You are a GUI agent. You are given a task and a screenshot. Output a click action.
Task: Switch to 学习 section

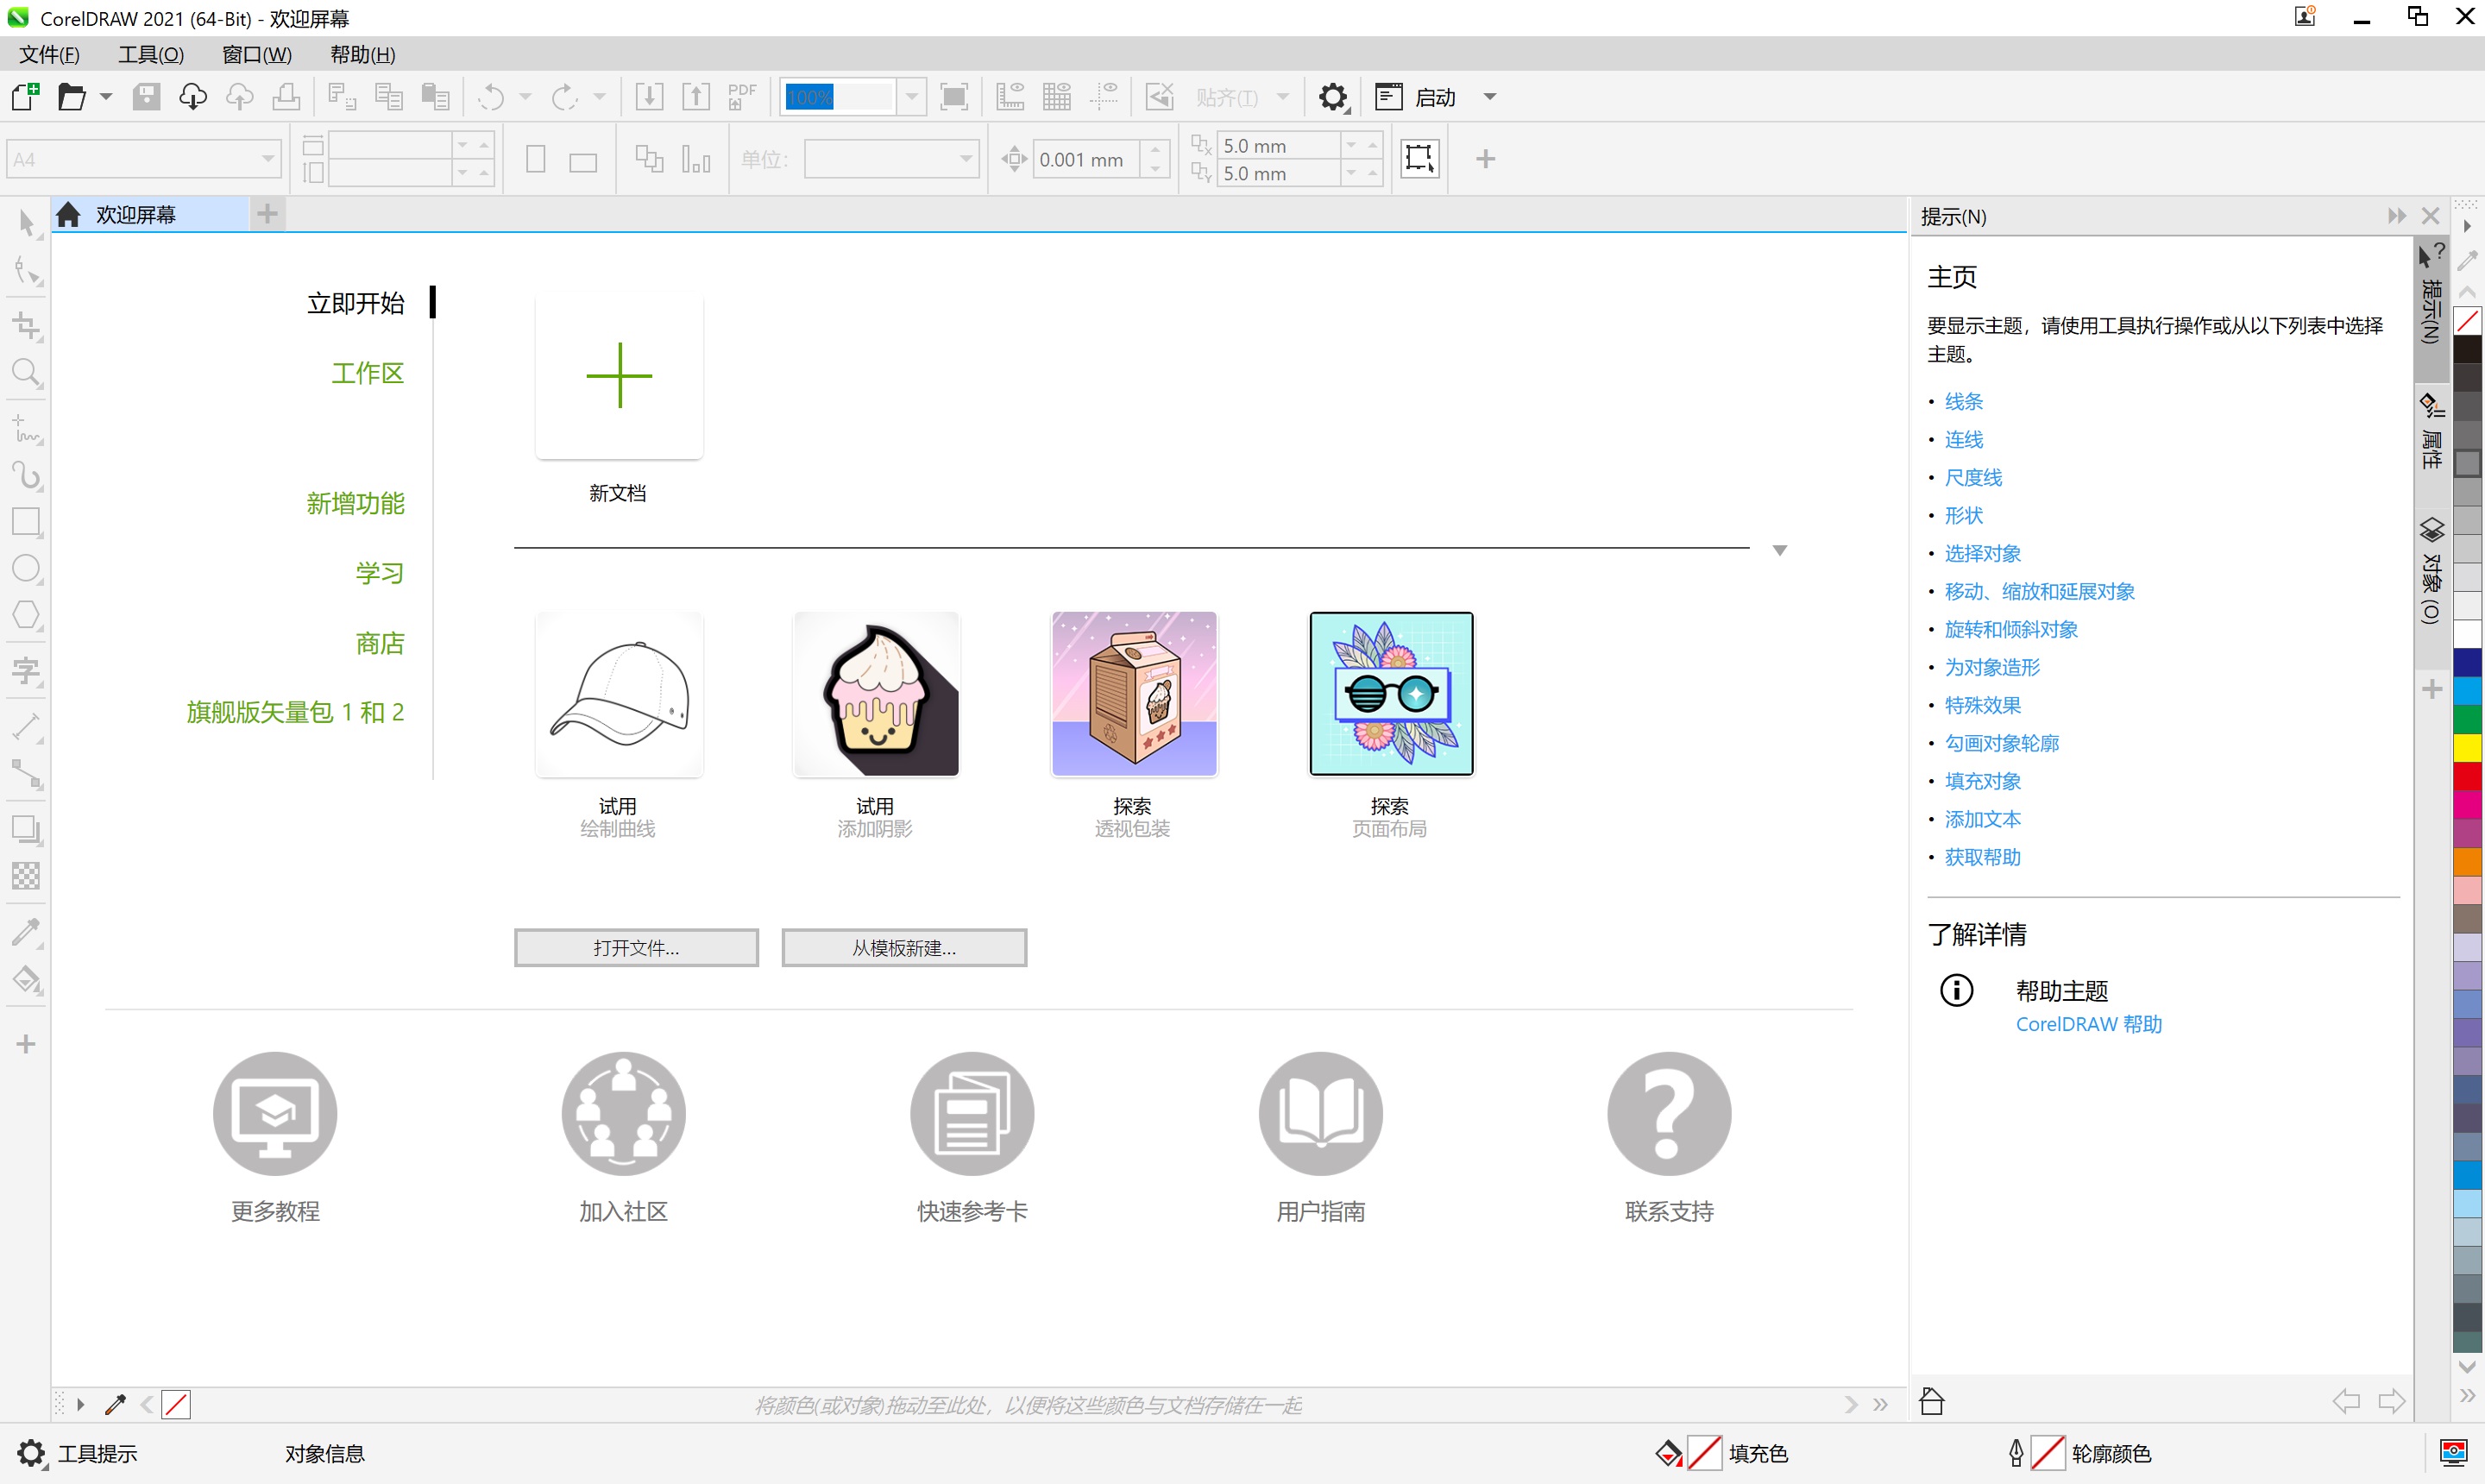[380, 573]
